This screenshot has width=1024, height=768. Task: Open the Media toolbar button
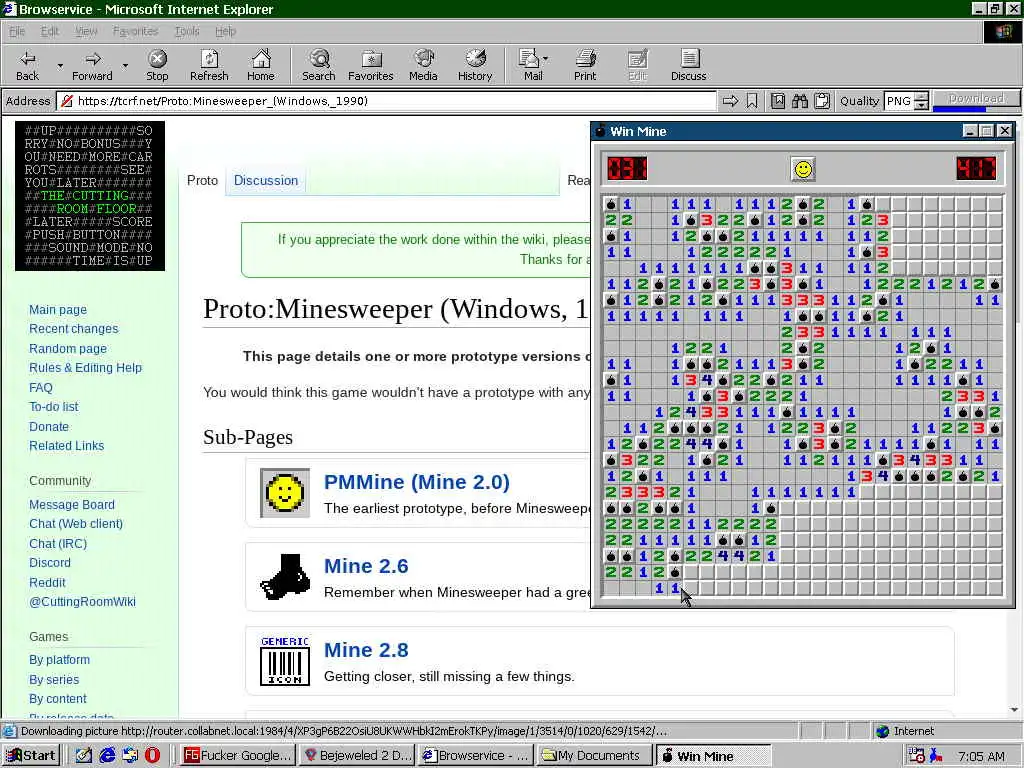click(x=423, y=65)
